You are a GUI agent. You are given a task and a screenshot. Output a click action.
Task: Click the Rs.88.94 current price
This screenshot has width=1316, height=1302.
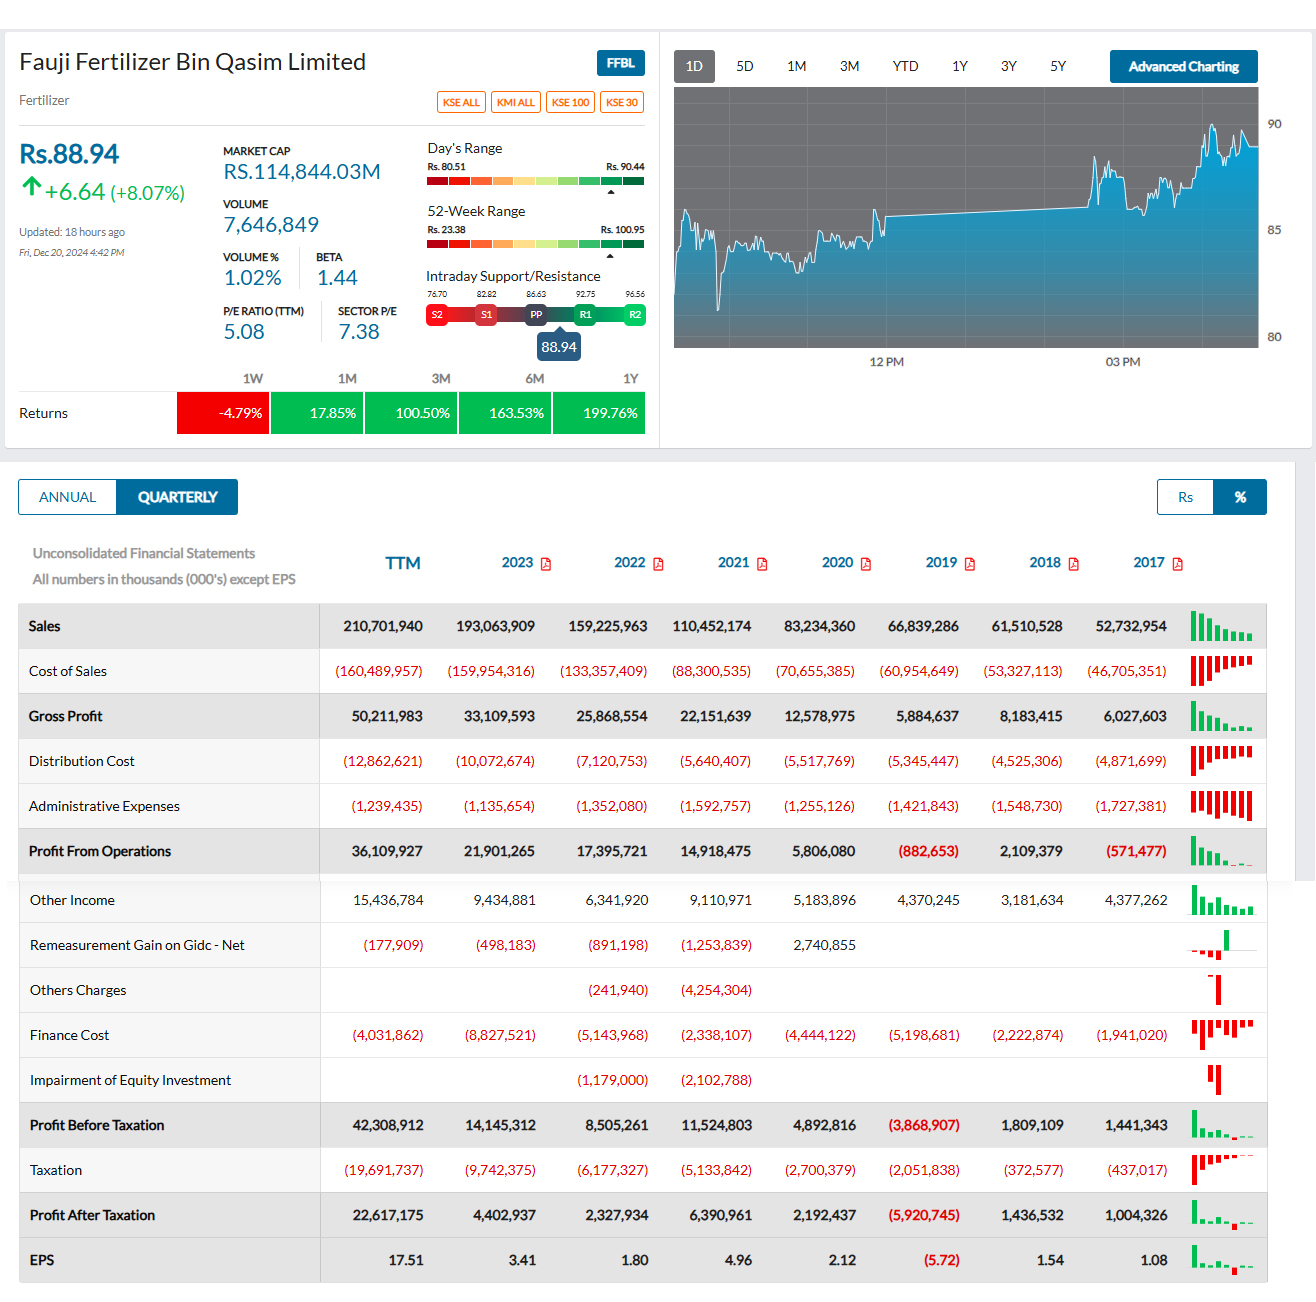[x=69, y=154]
